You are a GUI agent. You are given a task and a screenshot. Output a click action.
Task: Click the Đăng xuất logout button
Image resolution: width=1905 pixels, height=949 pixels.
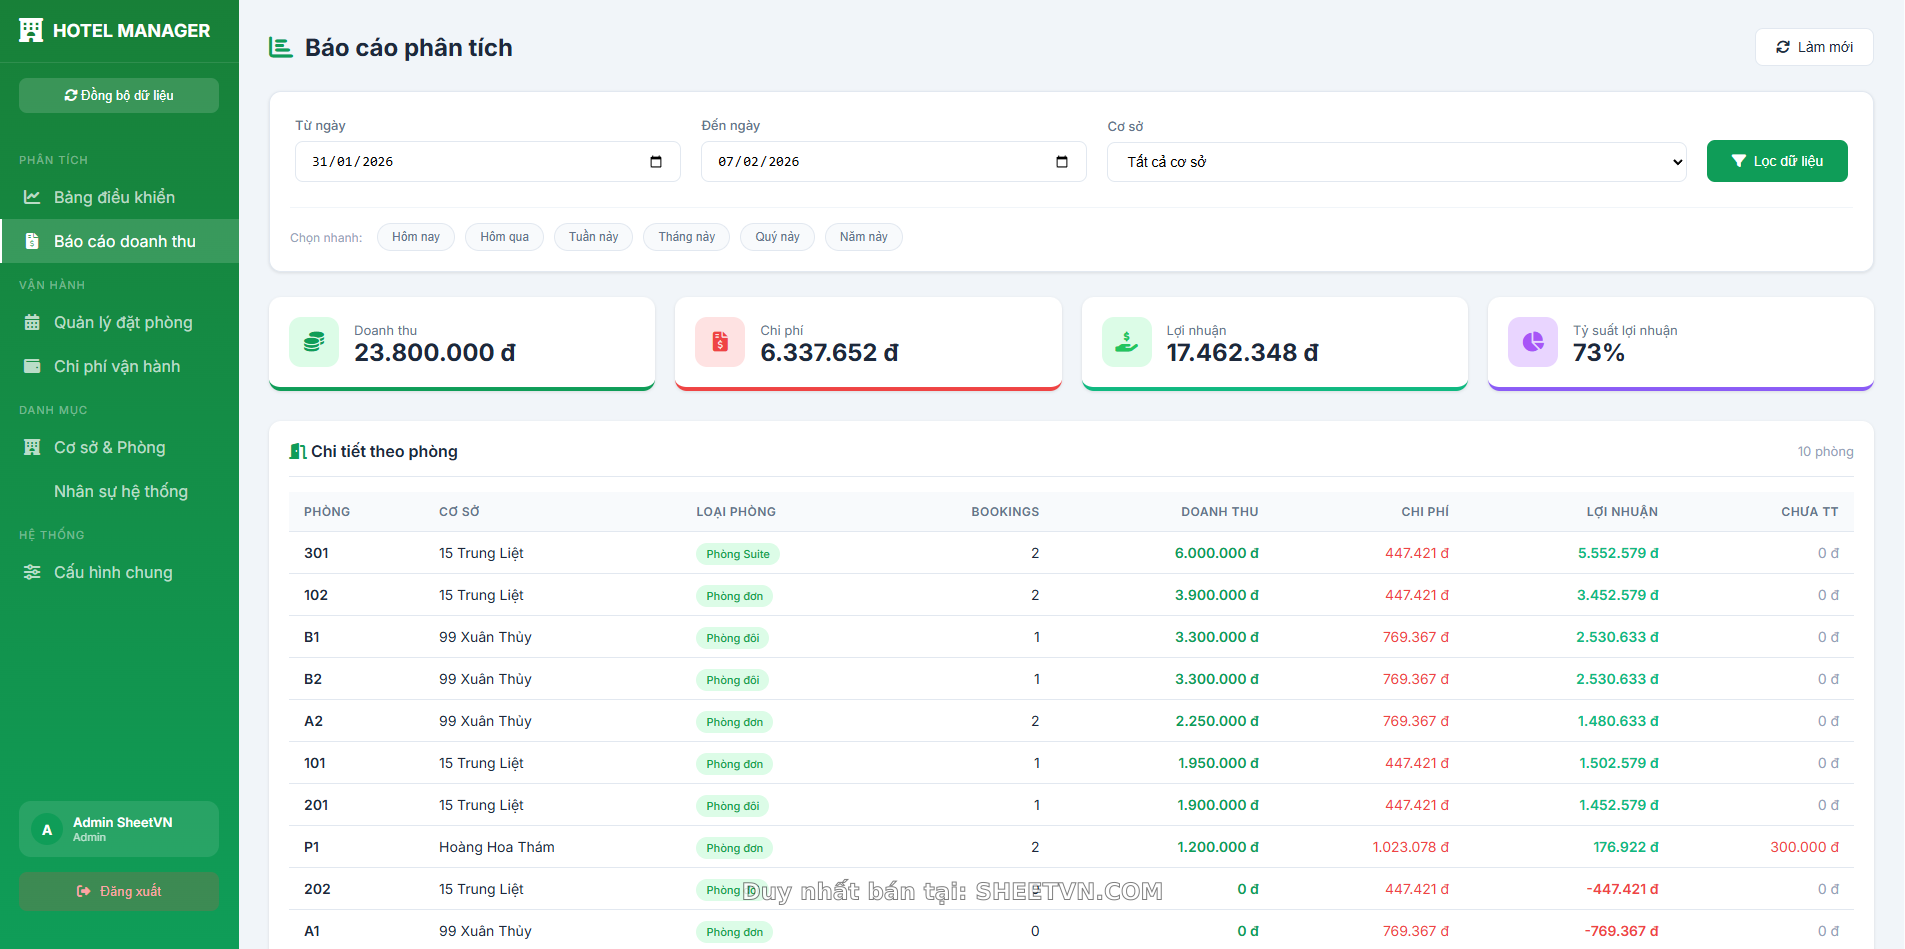pos(119,891)
